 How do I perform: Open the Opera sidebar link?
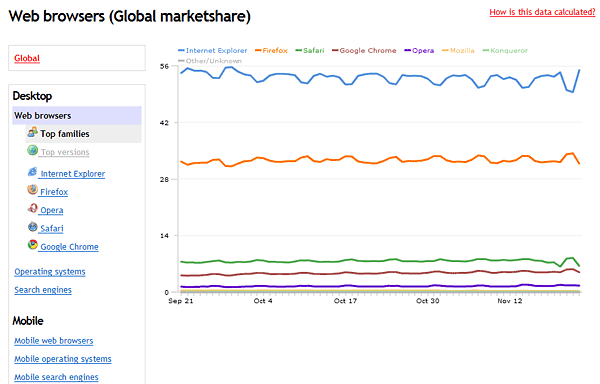(52, 210)
